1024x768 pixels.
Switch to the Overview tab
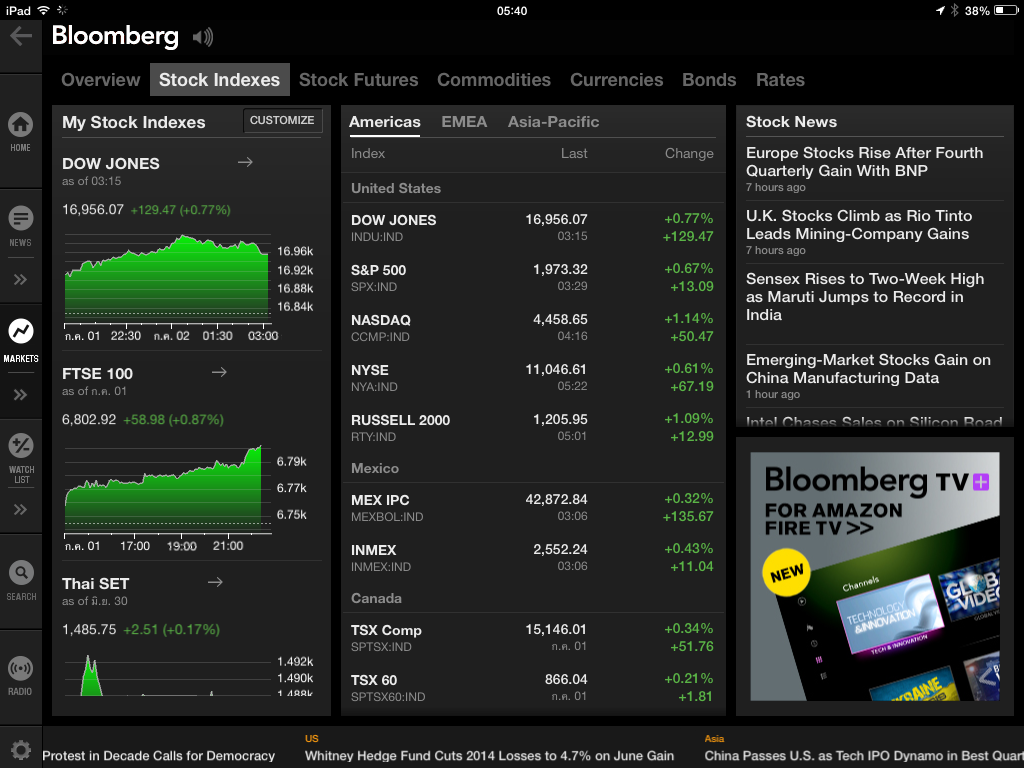101,80
